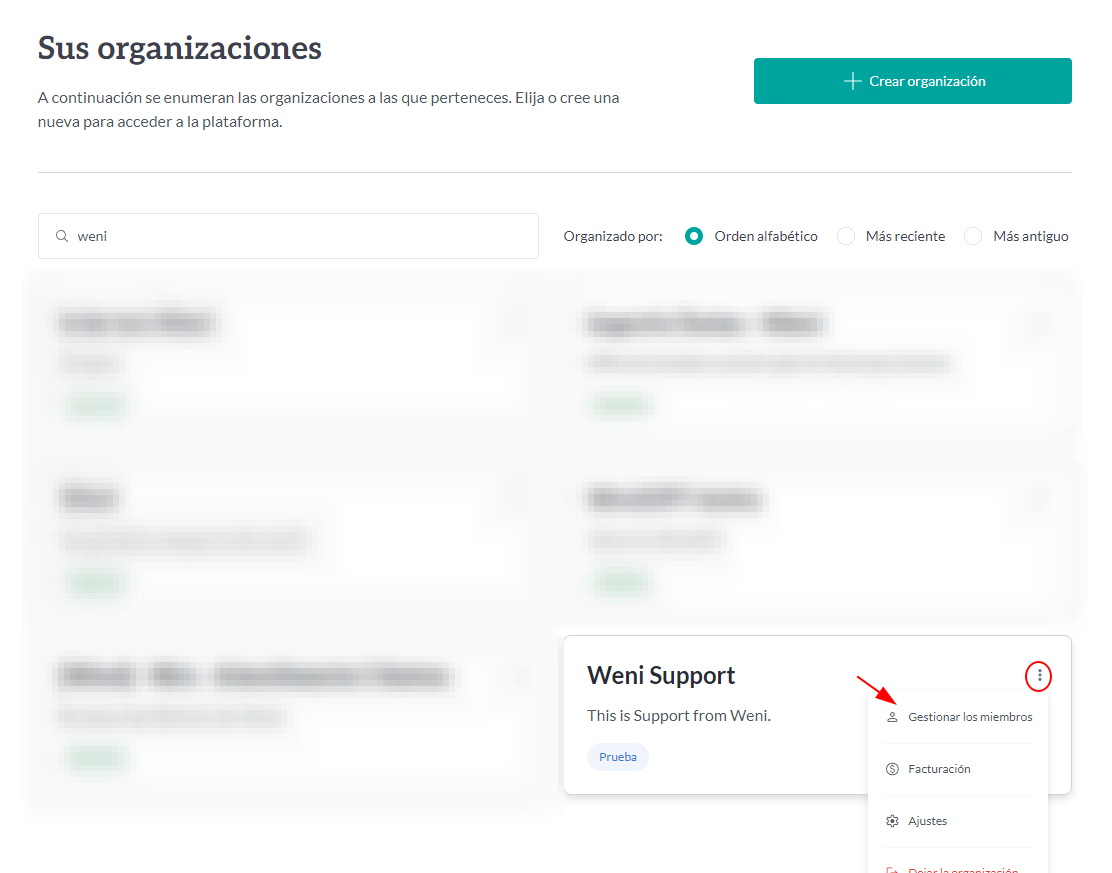Choose Dejar la organización menu item

pos(962,868)
